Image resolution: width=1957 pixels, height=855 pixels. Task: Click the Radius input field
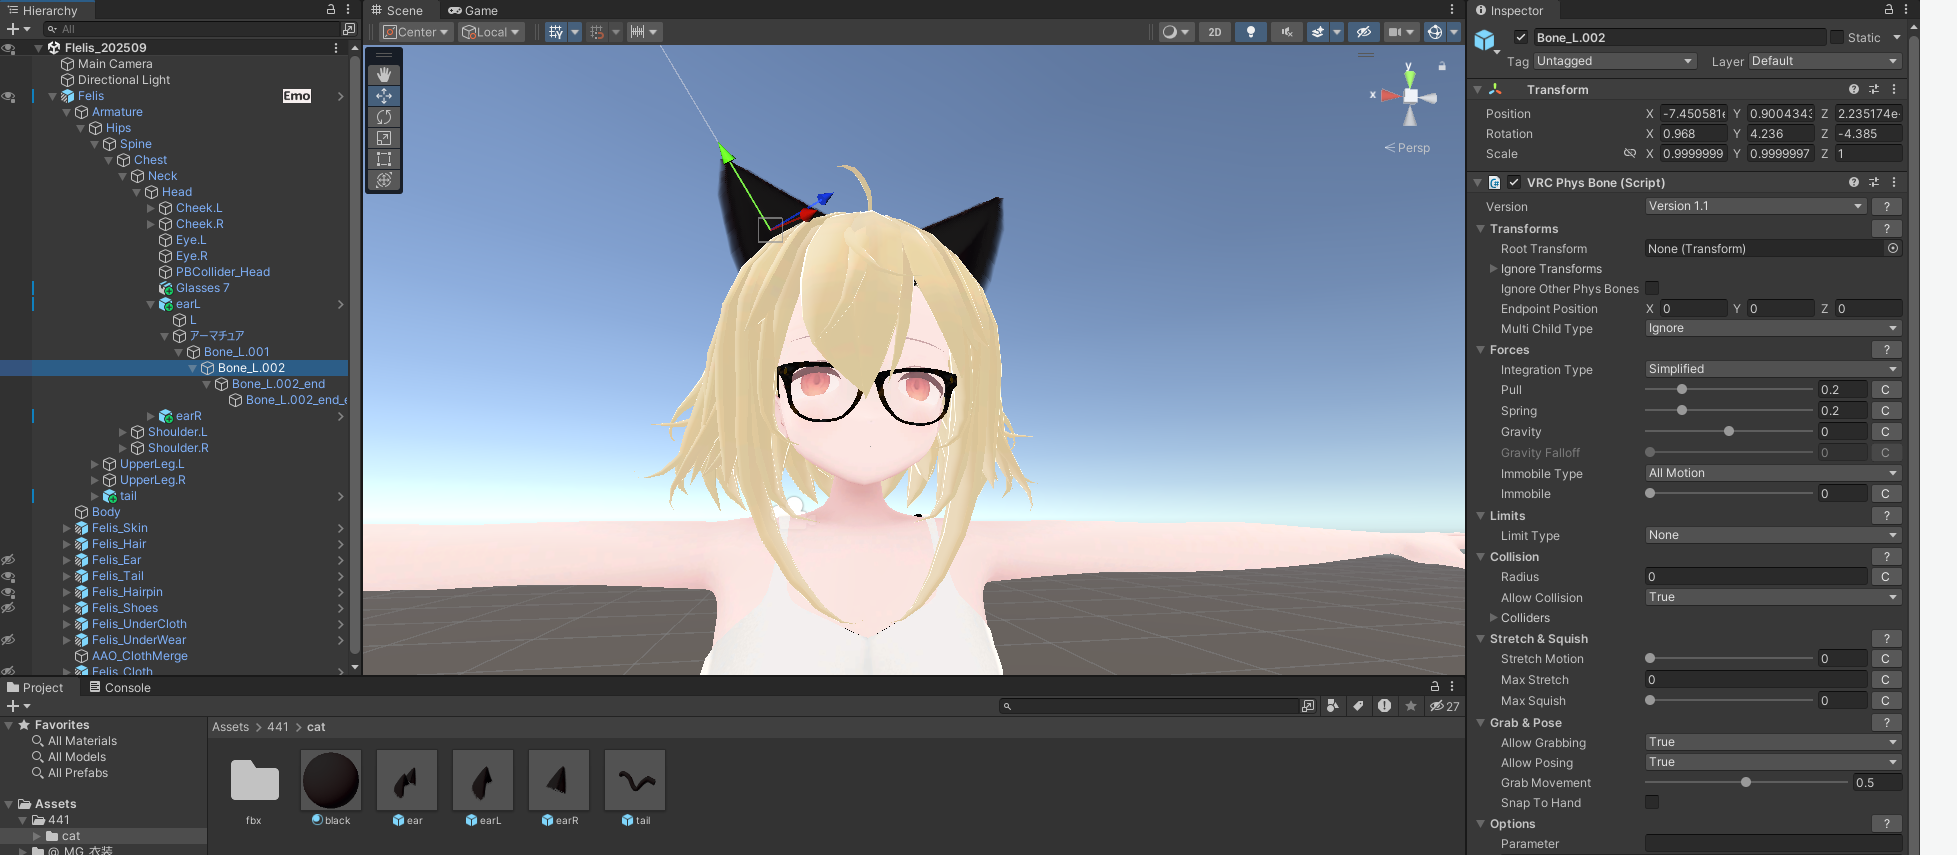point(1756,577)
